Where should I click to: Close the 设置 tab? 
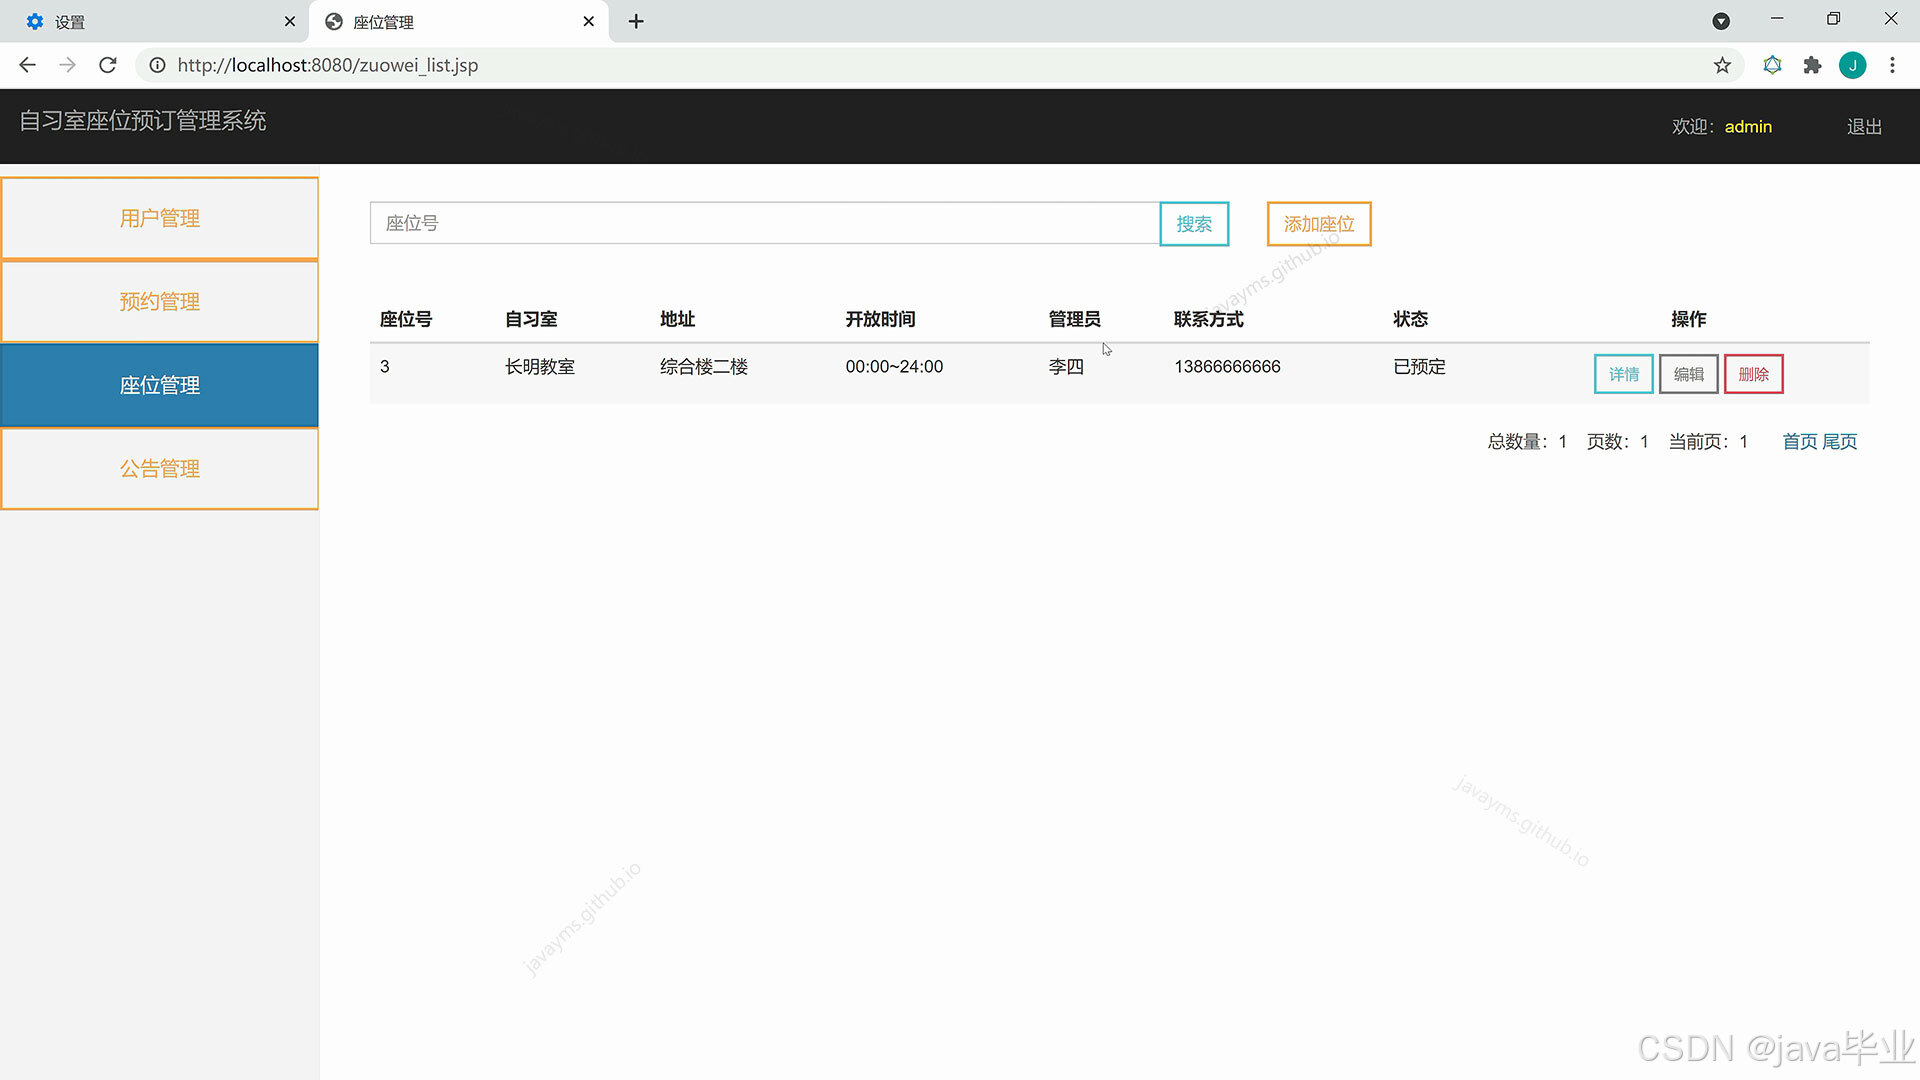290,21
